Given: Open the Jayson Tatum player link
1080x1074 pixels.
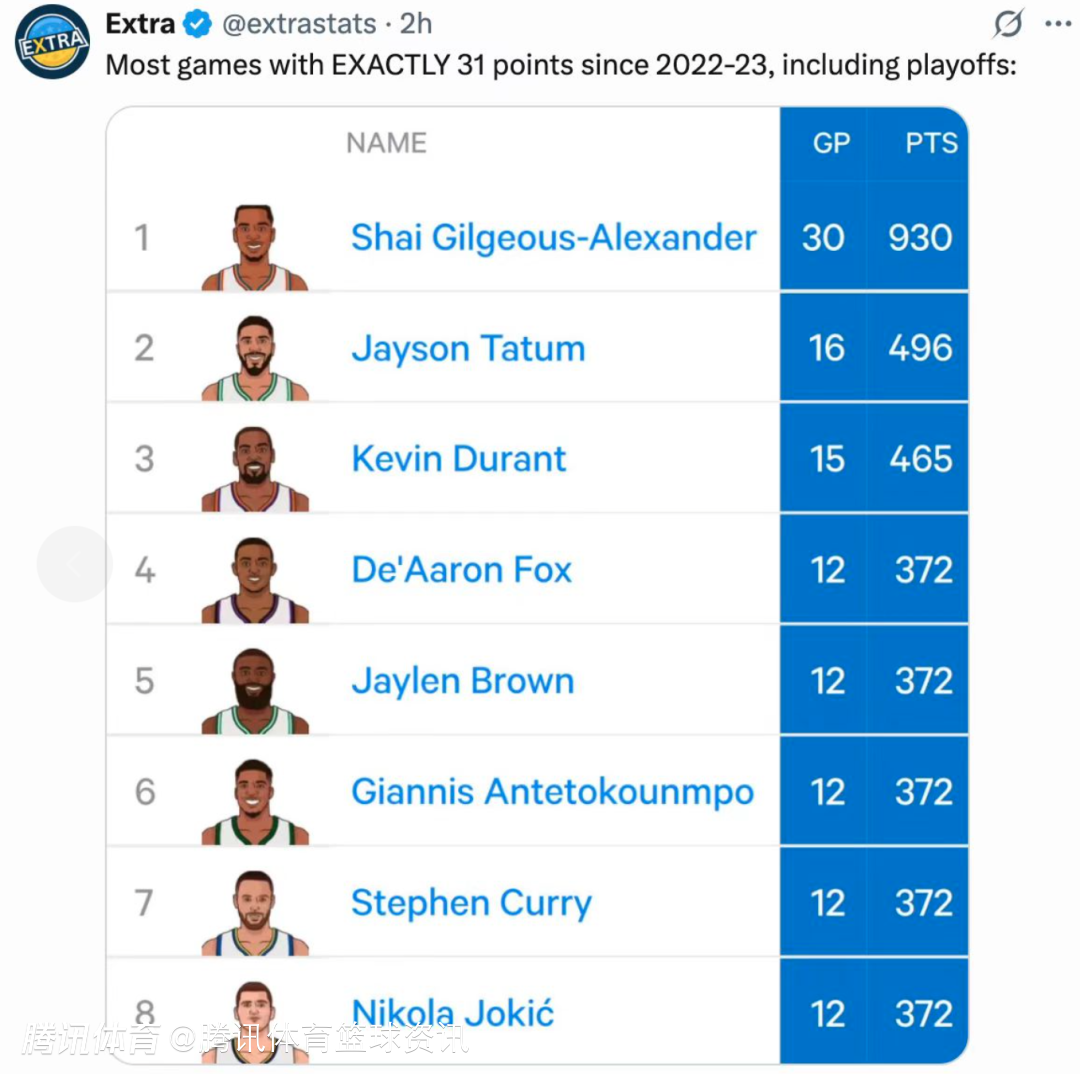Looking at the screenshot, I should (x=468, y=349).
